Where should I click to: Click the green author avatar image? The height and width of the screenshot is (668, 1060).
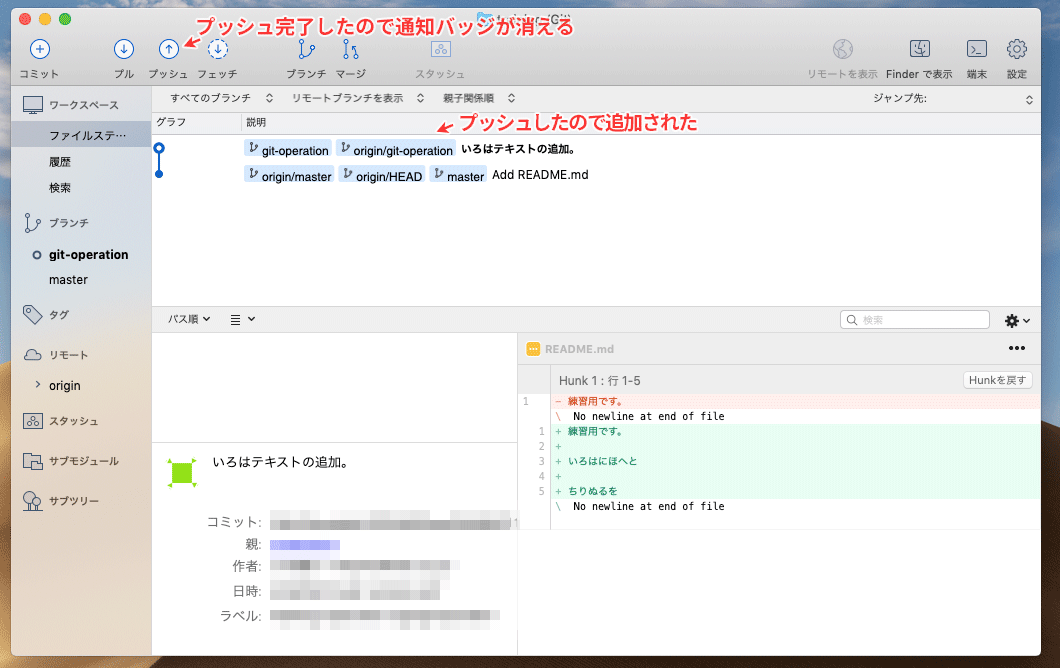[183, 473]
